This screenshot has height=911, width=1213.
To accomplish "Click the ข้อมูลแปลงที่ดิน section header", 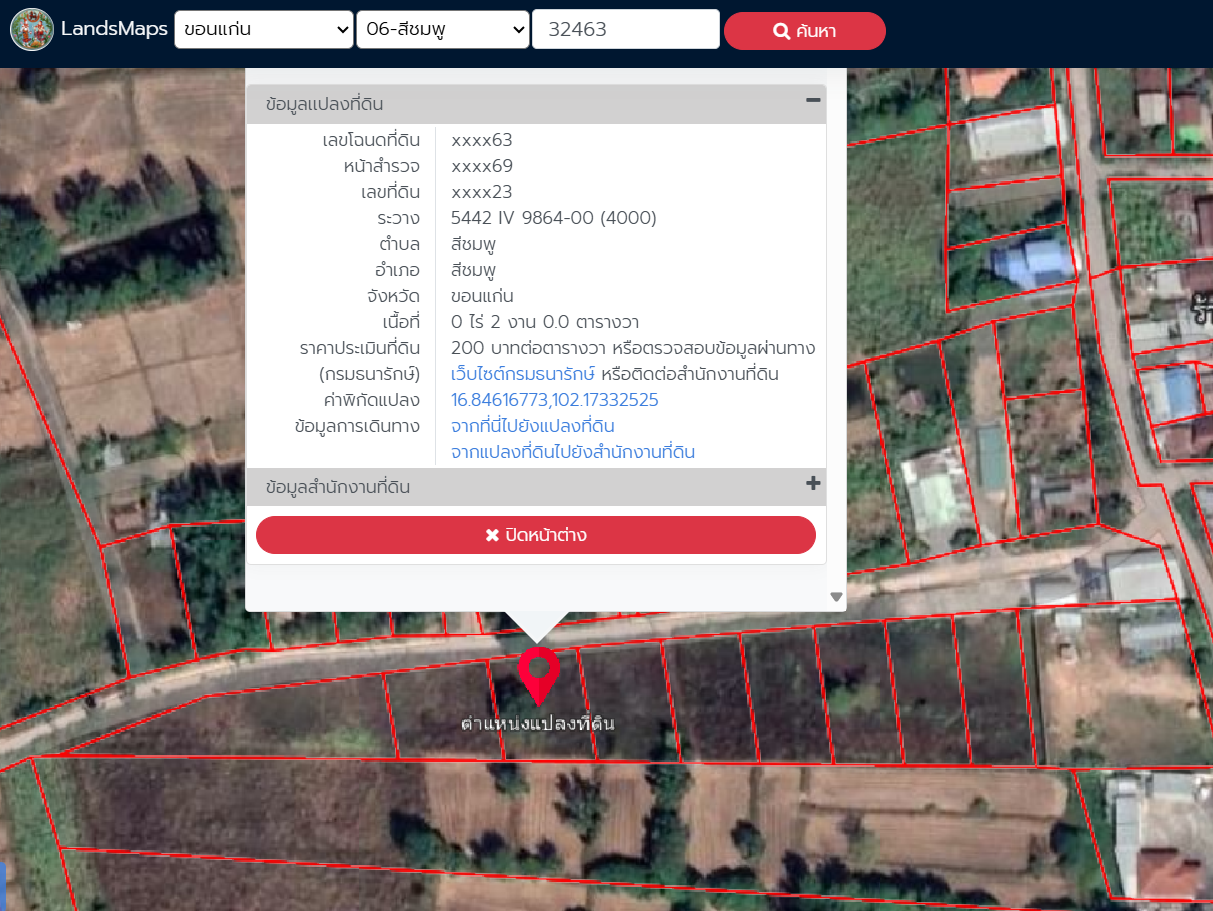I will [325, 104].
